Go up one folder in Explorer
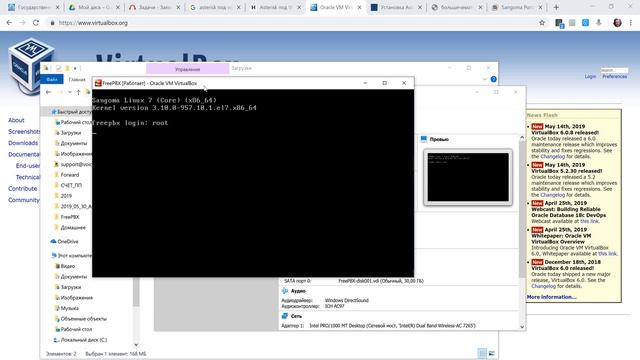This screenshot has width=640, height=360. 78,92
